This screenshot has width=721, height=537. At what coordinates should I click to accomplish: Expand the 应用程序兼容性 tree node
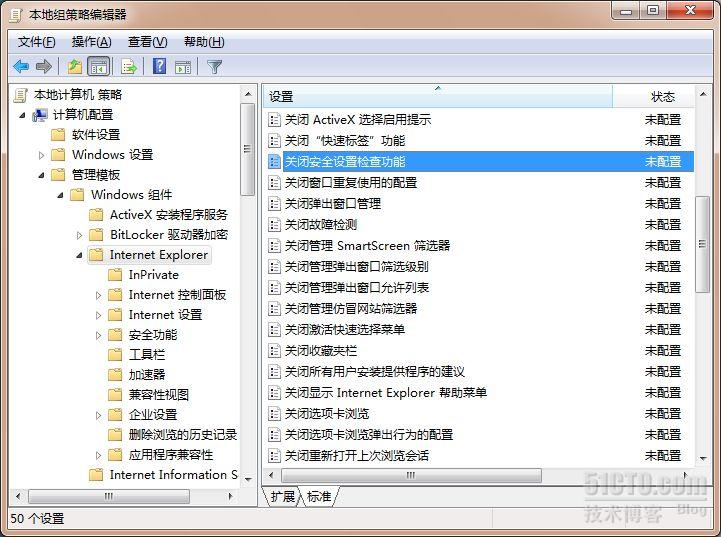[98, 455]
